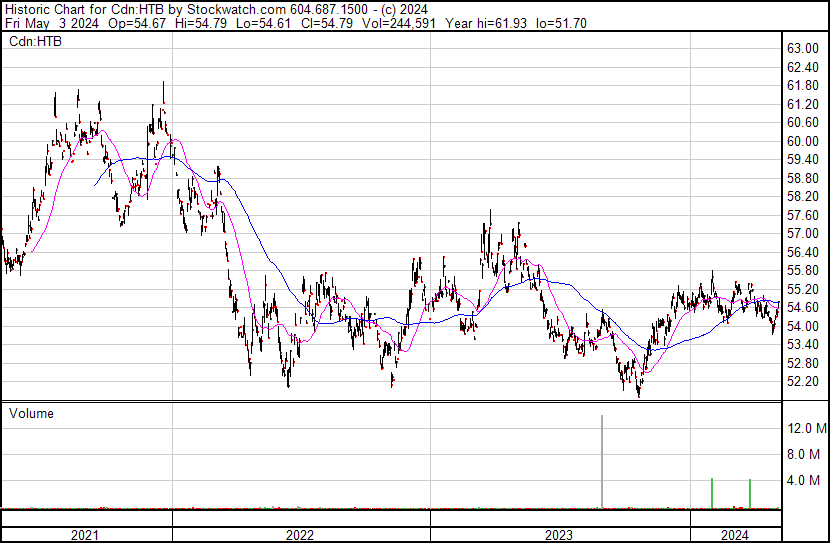Click the 63.00 price axis label

[x=803, y=48]
